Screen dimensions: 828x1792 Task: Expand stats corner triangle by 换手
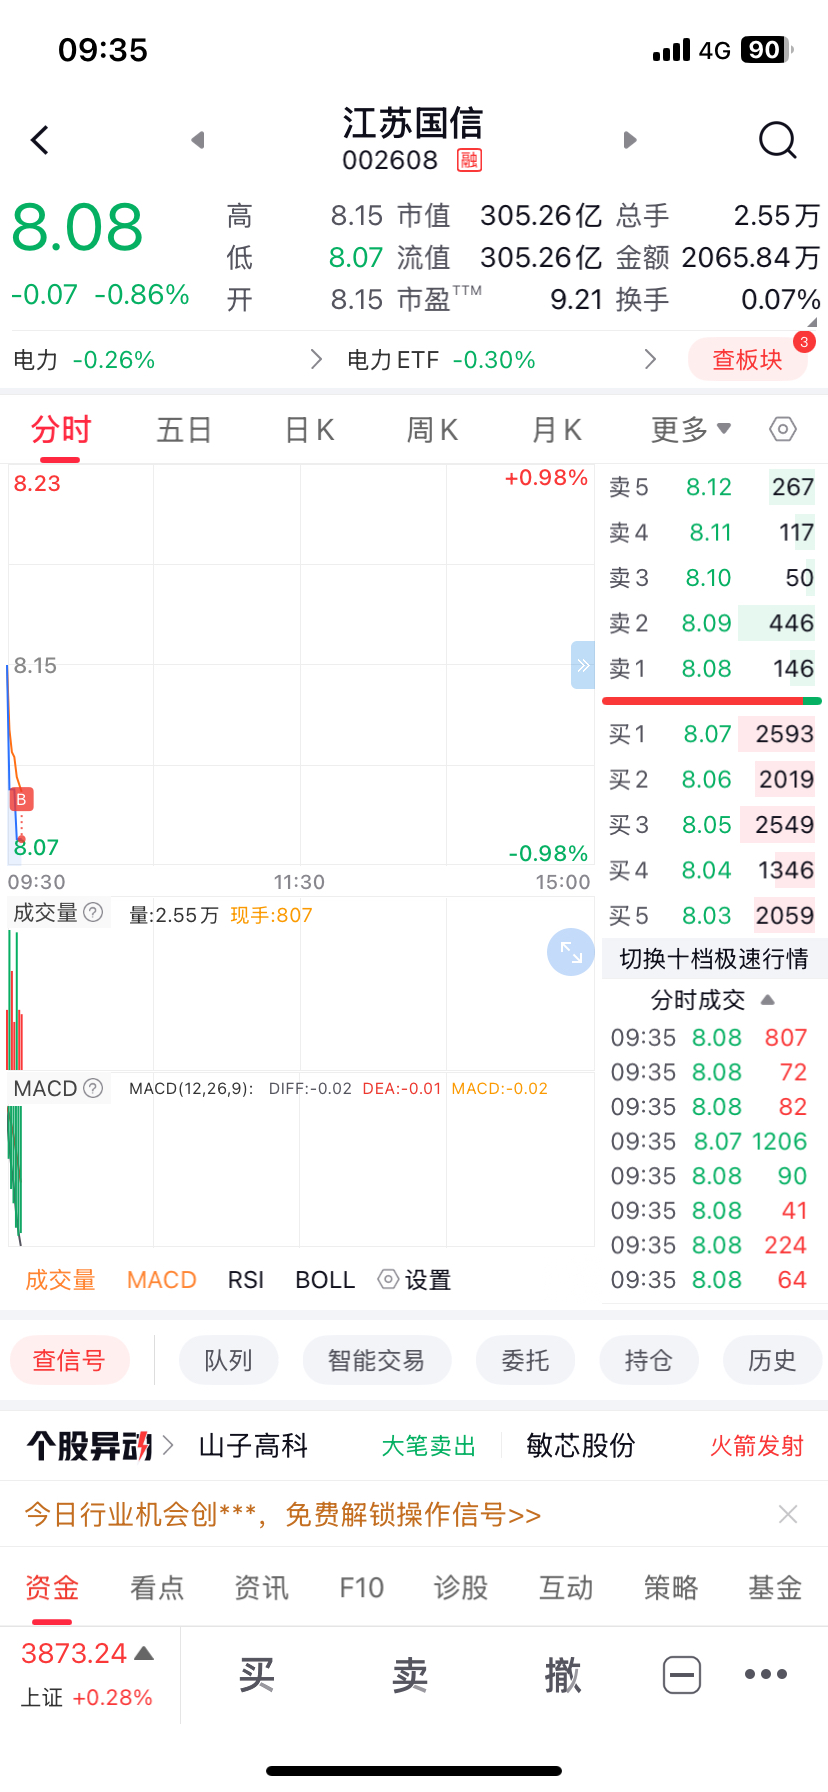pyautogui.click(x=812, y=322)
